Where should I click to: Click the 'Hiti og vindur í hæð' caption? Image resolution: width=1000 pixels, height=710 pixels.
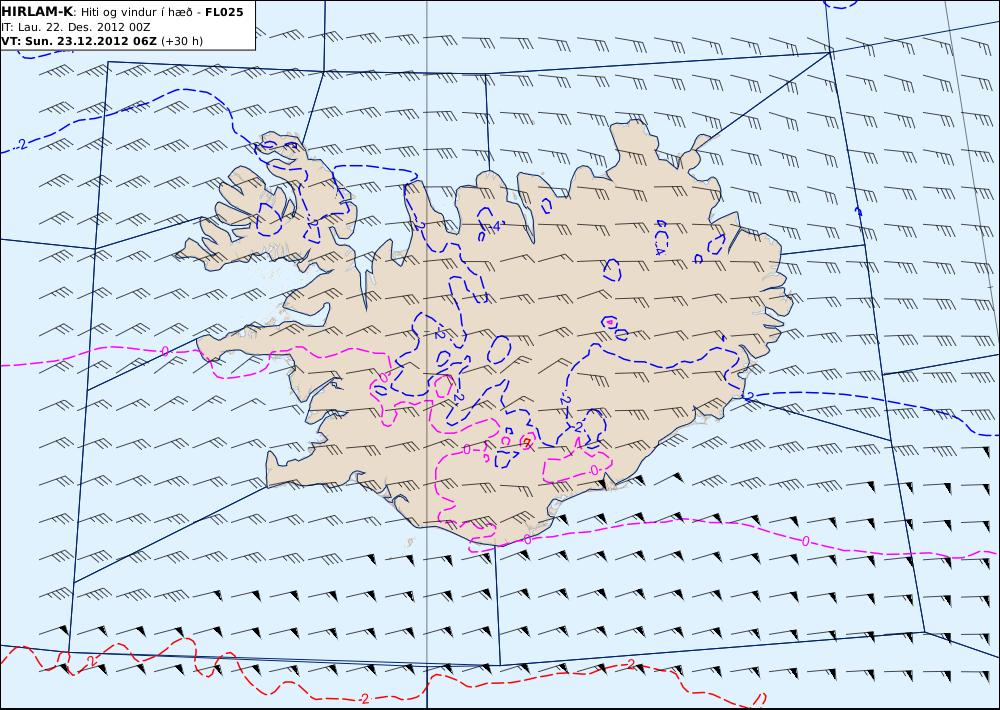point(136,12)
